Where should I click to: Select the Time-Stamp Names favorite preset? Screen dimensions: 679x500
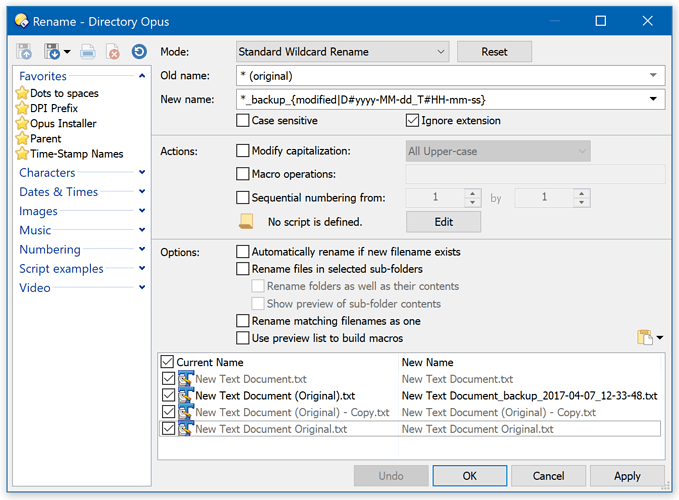(76, 154)
